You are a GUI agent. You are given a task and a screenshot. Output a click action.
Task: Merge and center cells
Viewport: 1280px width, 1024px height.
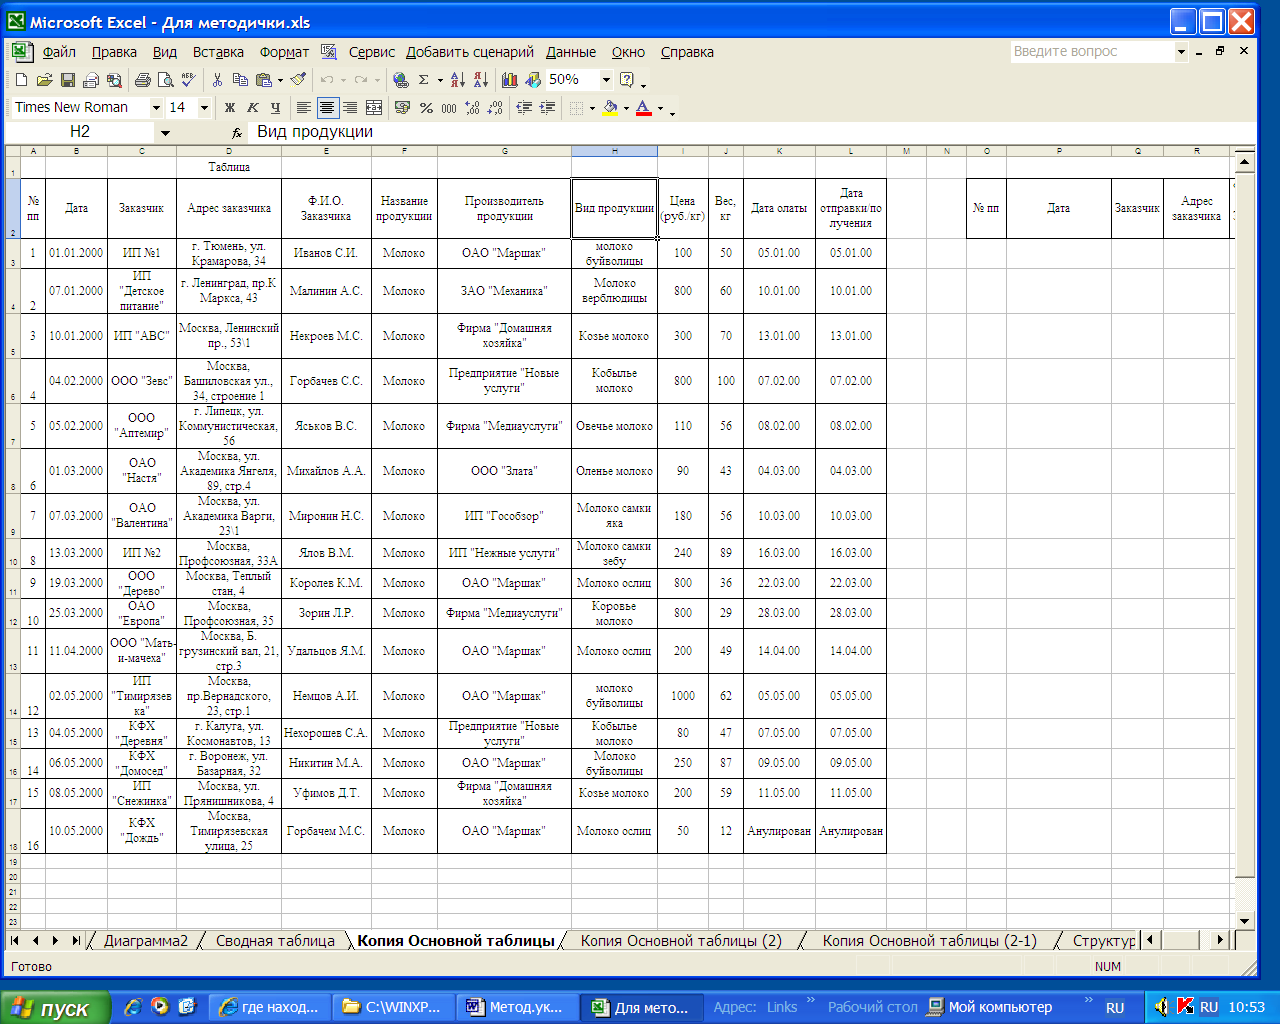374,107
